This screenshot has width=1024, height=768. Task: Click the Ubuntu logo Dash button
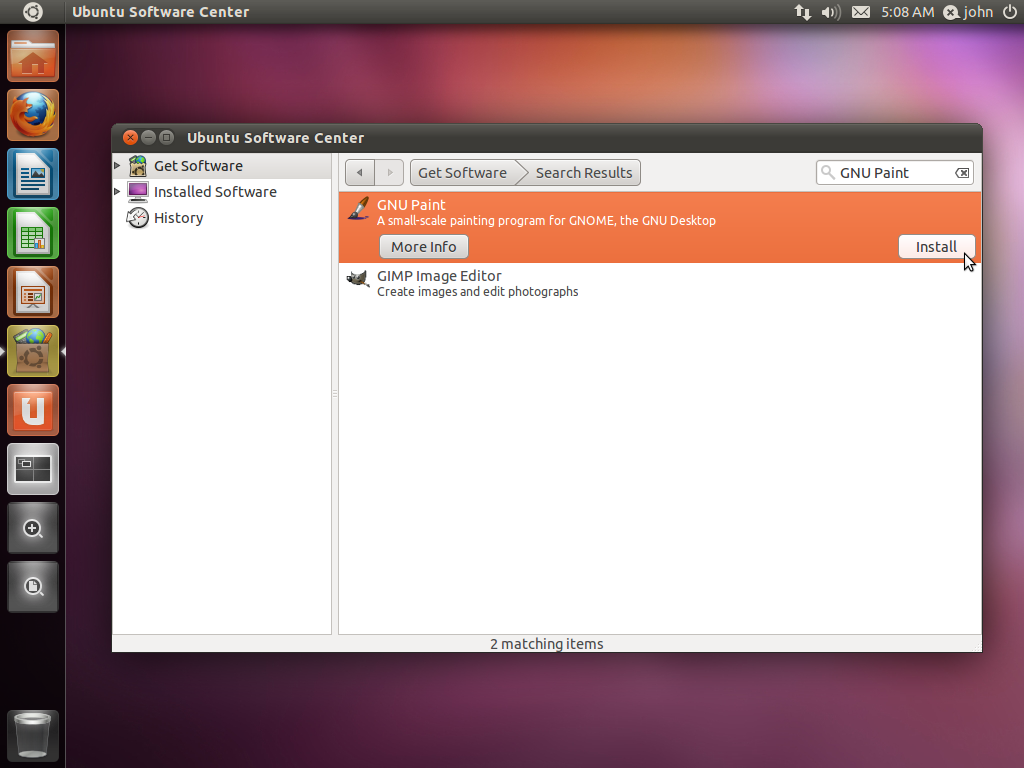point(33,12)
